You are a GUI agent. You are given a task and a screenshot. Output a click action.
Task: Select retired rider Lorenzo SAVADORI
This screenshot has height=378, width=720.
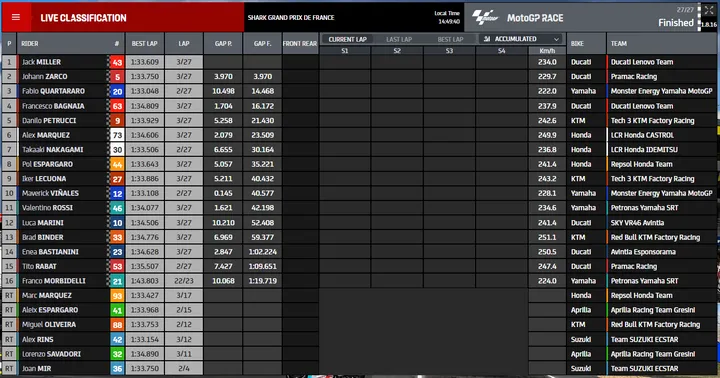[51, 354]
